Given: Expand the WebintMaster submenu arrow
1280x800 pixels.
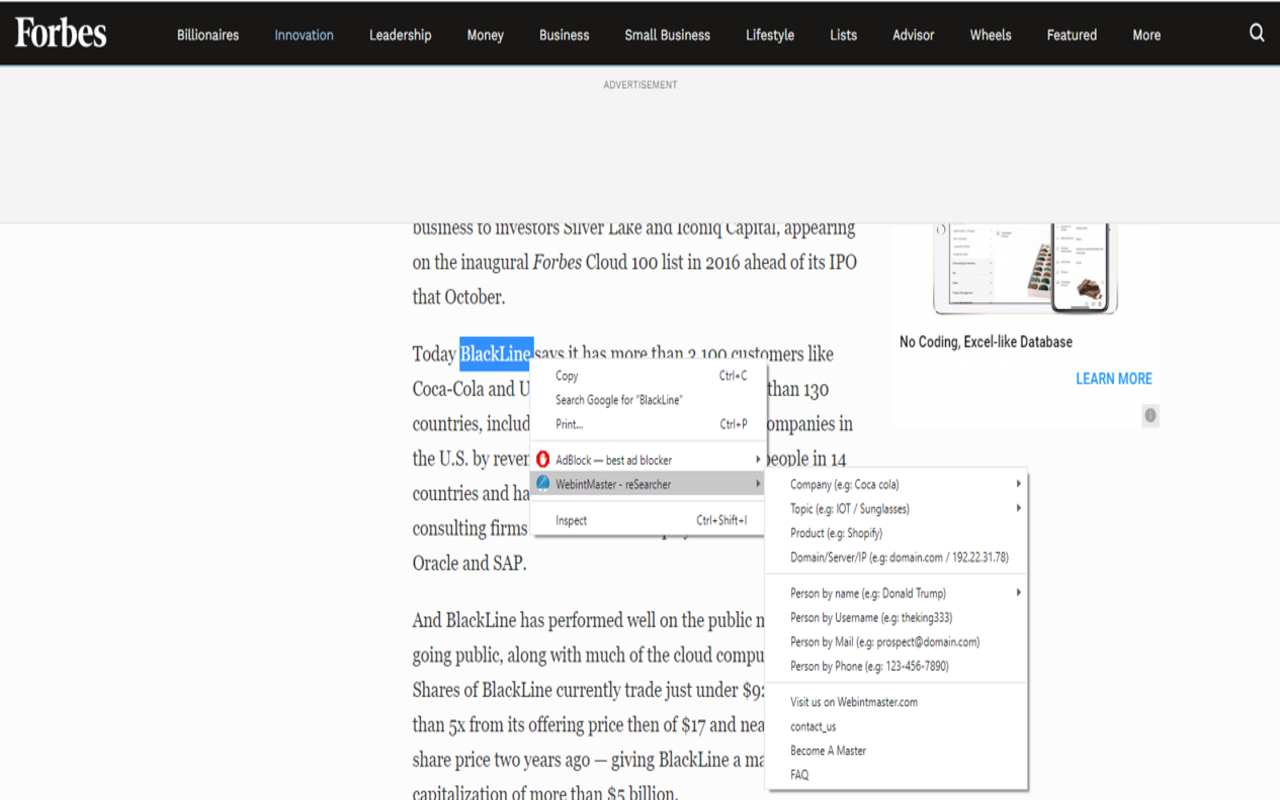Looking at the screenshot, I should pyautogui.click(x=758, y=484).
